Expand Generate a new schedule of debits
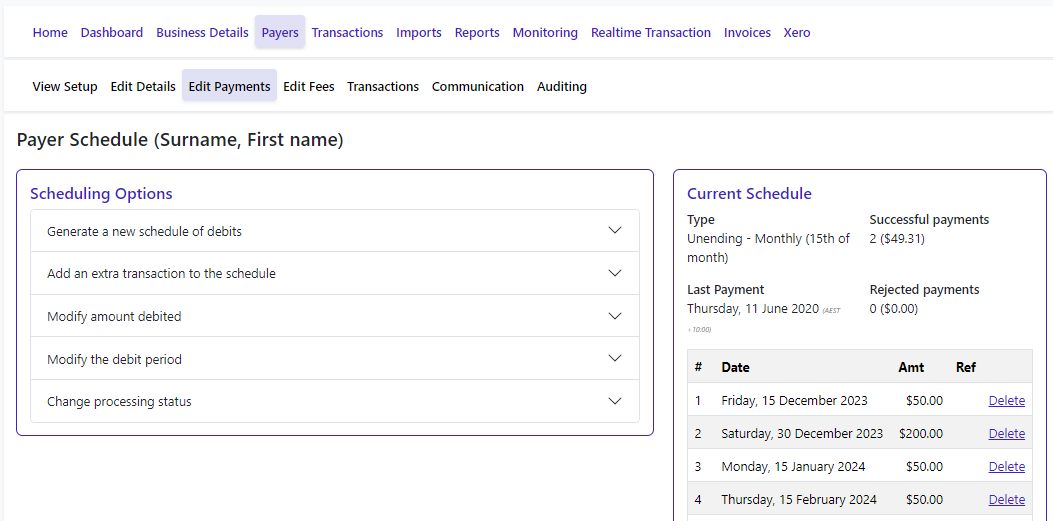This screenshot has width=1053, height=521. coord(334,231)
